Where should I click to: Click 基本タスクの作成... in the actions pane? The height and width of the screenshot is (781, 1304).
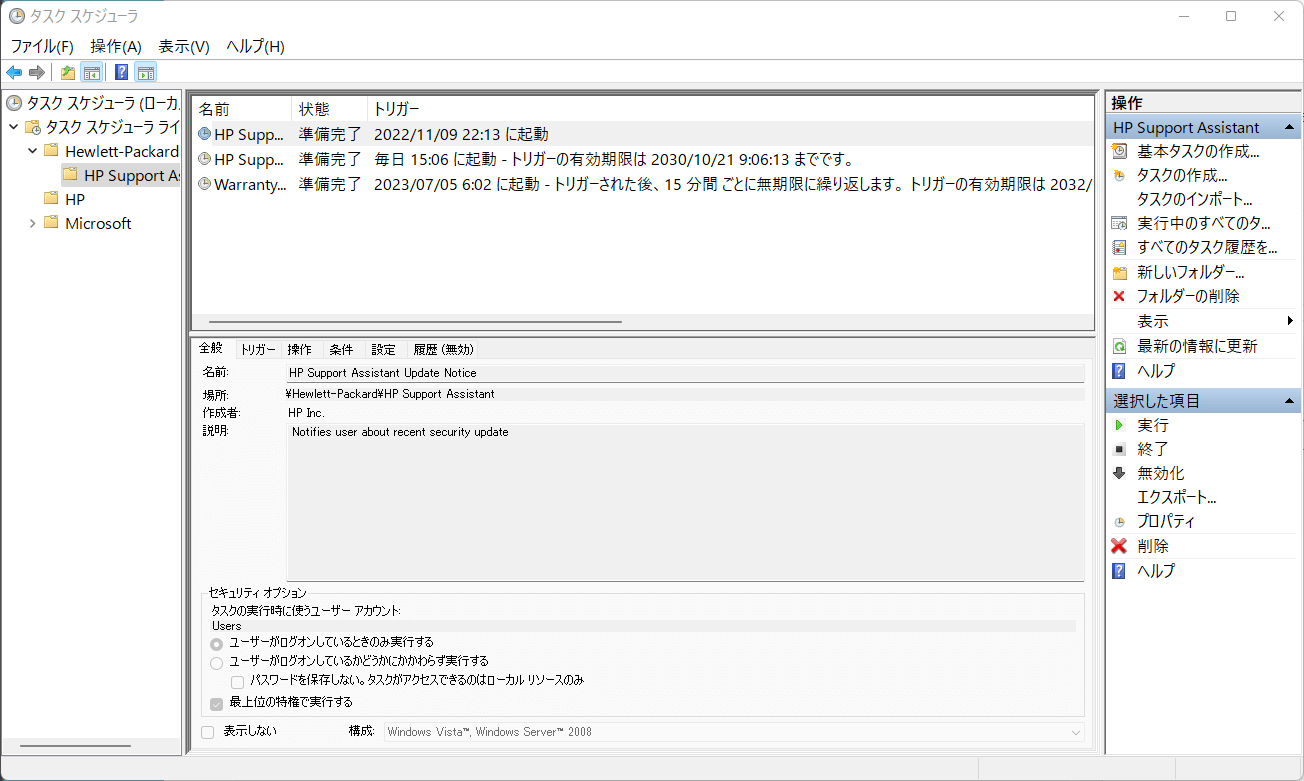click(1197, 151)
